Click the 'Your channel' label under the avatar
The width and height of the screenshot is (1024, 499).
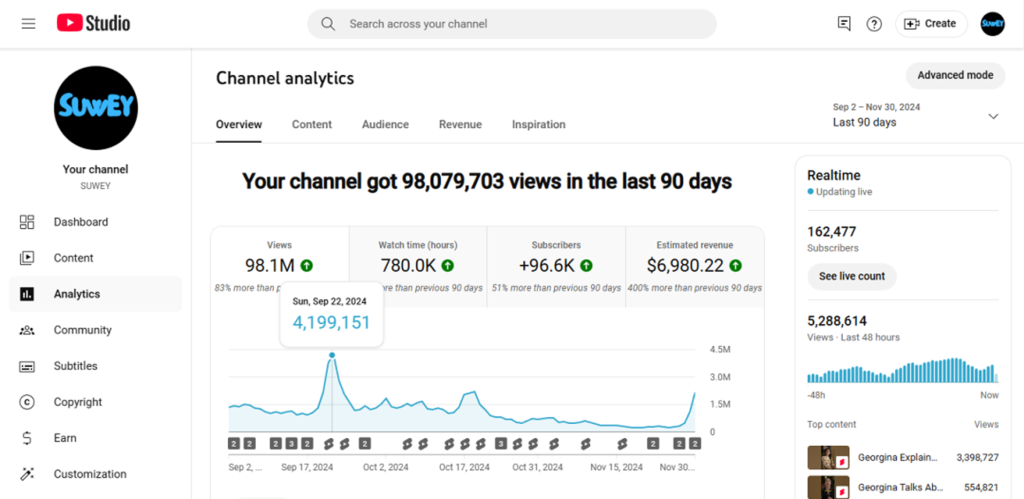click(95, 169)
